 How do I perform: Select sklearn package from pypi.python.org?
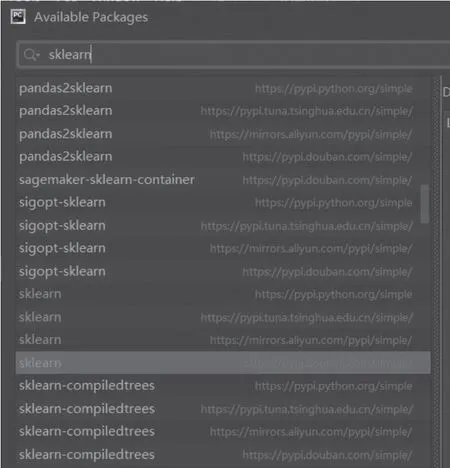tap(223, 294)
